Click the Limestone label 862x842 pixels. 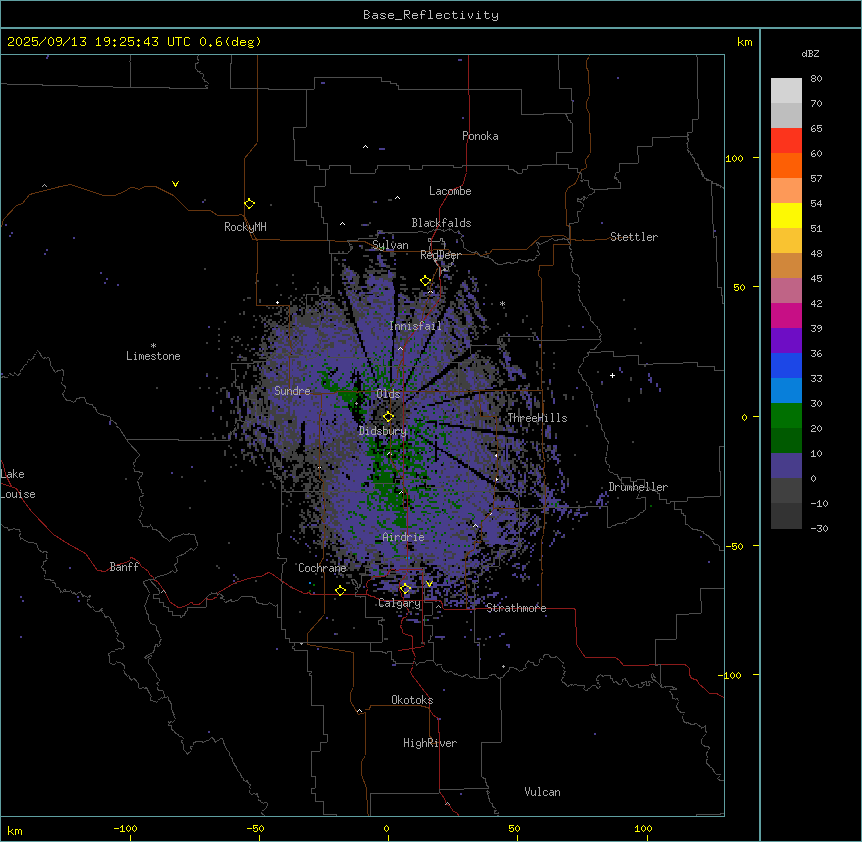(x=153, y=356)
